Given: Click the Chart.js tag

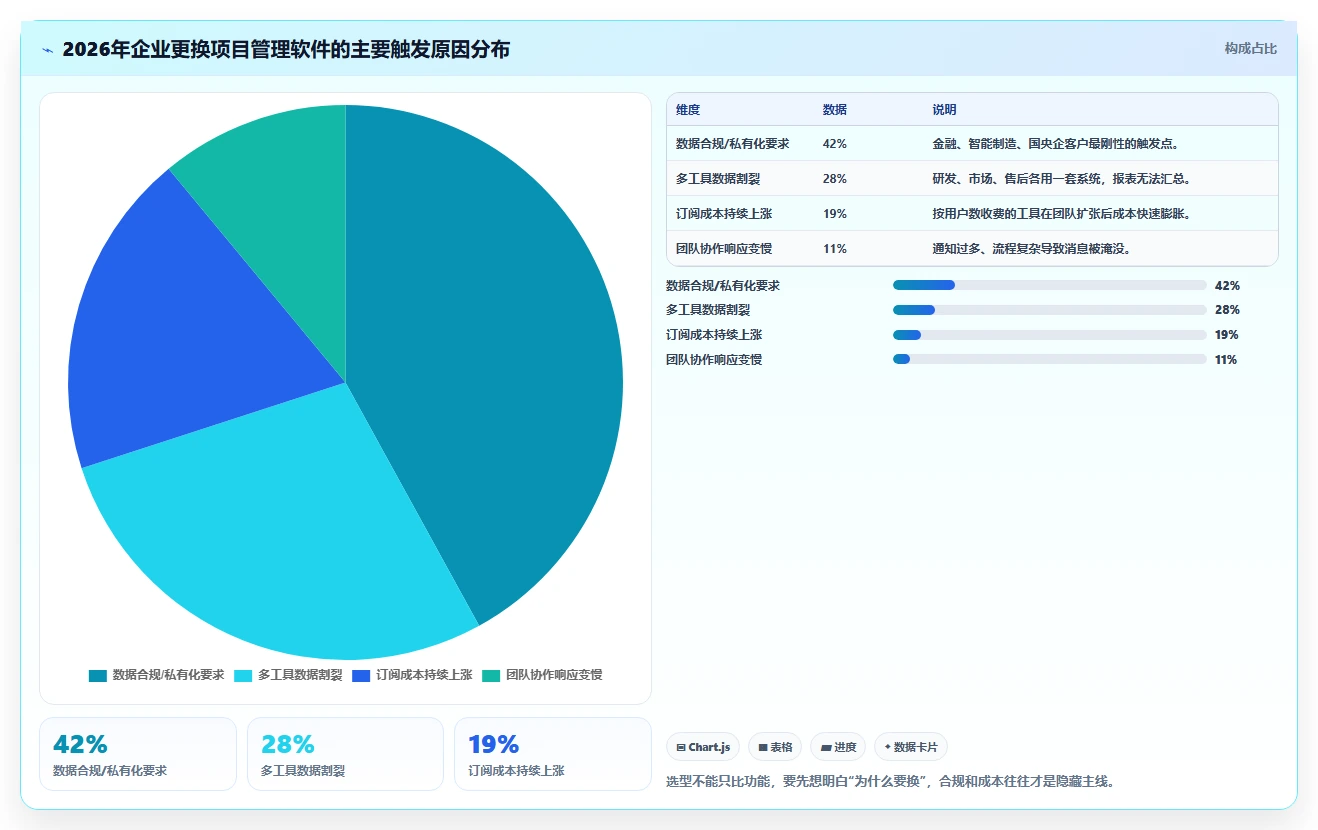Looking at the screenshot, I should tap(703, 747).
